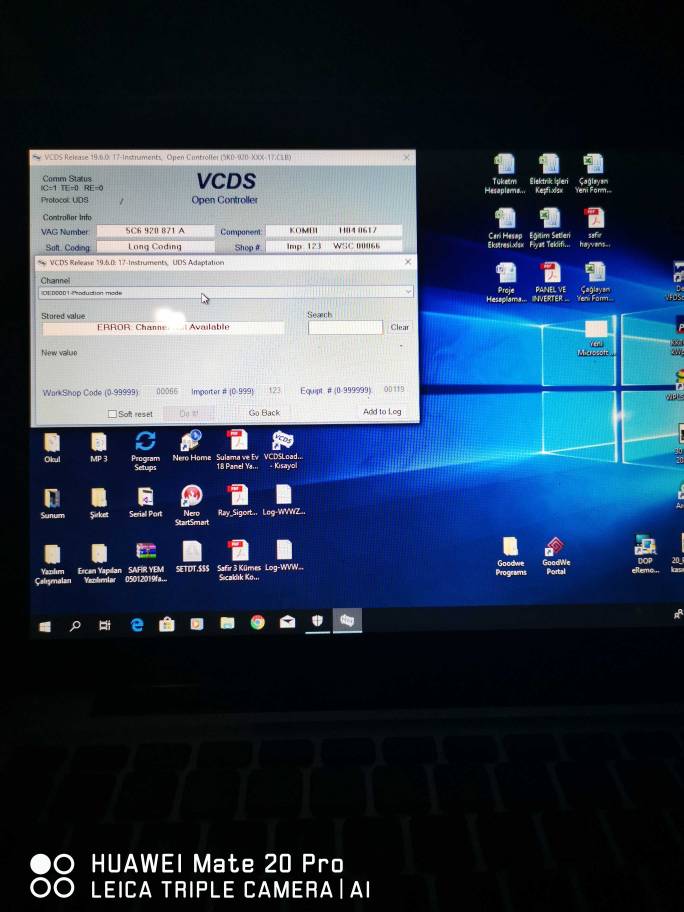Viewport: 684px width, 912px height.
Task: Launch Microsoft Edge from taskbar
Action: click(x=137, y=625)
